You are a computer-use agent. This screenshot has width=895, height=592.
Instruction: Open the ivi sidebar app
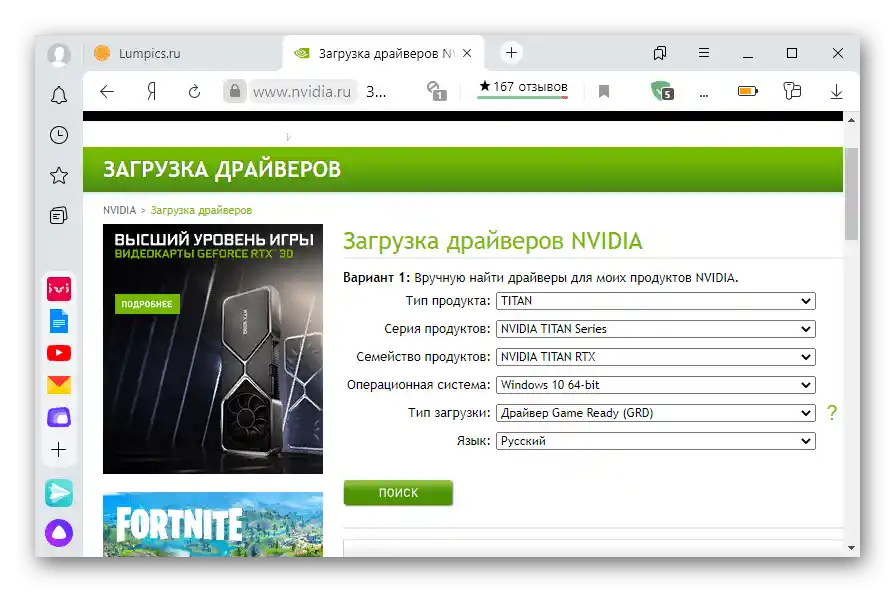pyautogui.click(x=59, y=289)
